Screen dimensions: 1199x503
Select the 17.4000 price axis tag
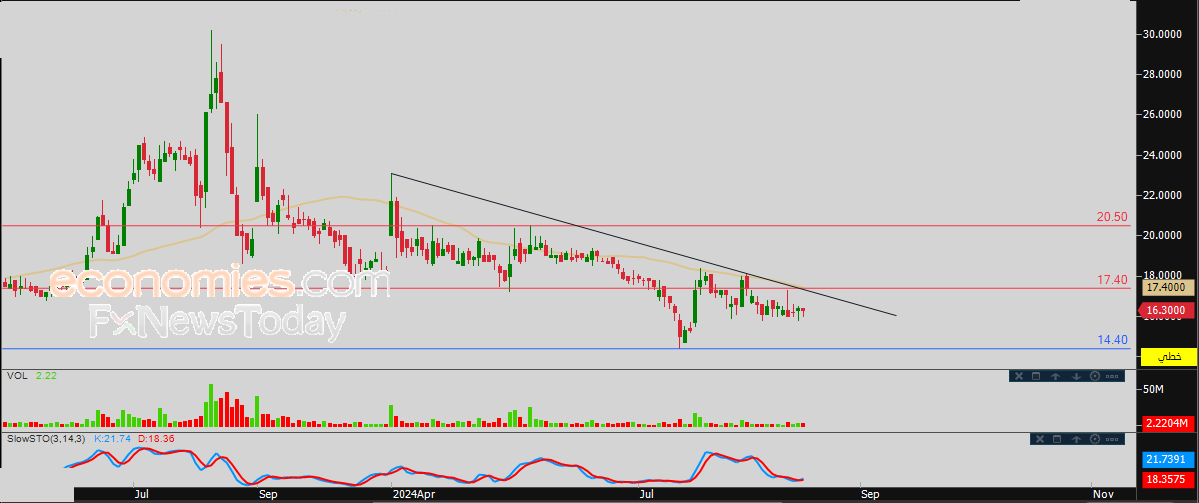1167,287
